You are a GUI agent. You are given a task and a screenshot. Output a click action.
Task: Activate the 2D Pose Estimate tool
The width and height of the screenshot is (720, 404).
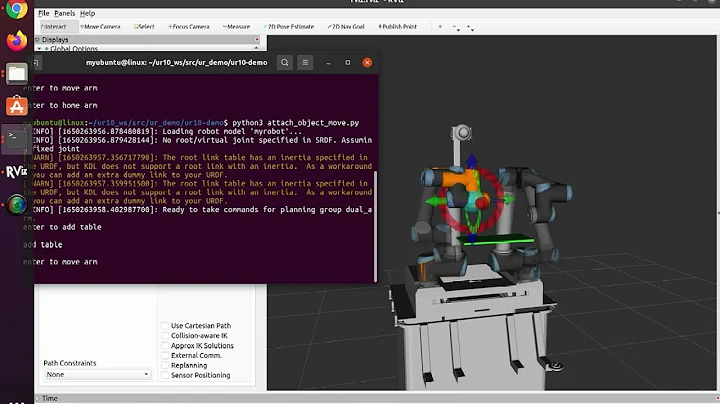click(289, 27)
